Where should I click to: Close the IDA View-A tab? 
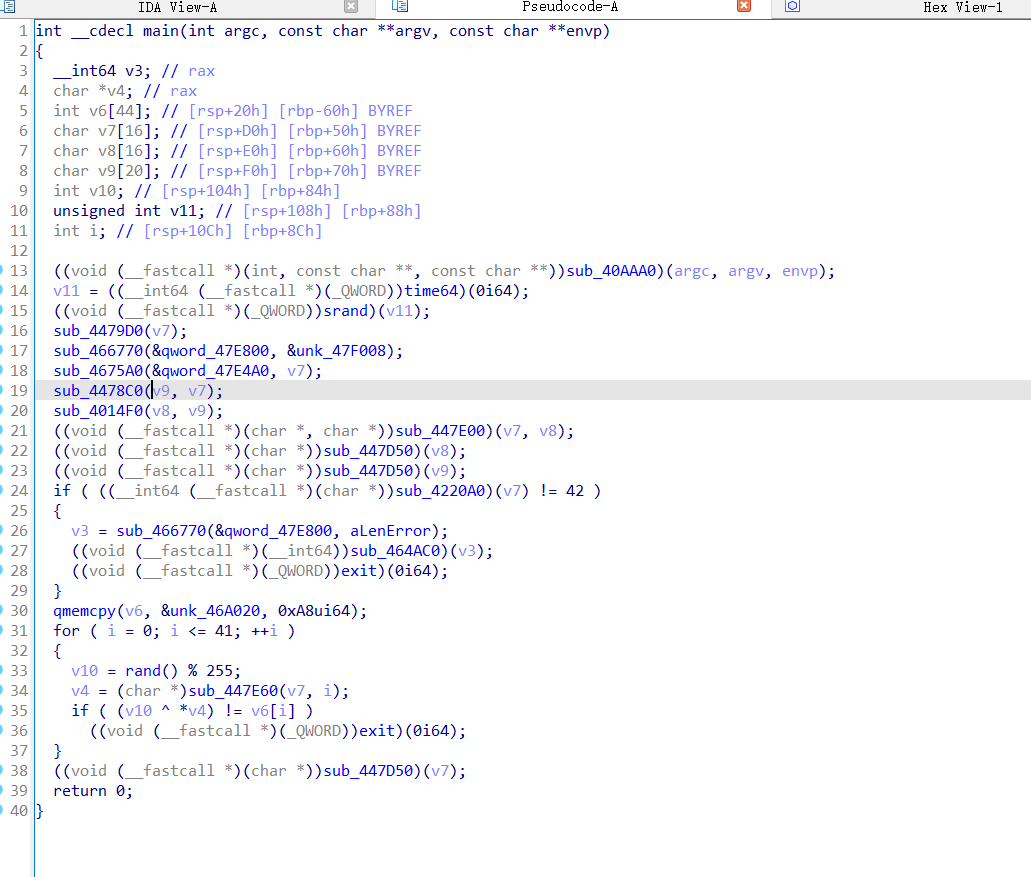(x=351, y=7)
